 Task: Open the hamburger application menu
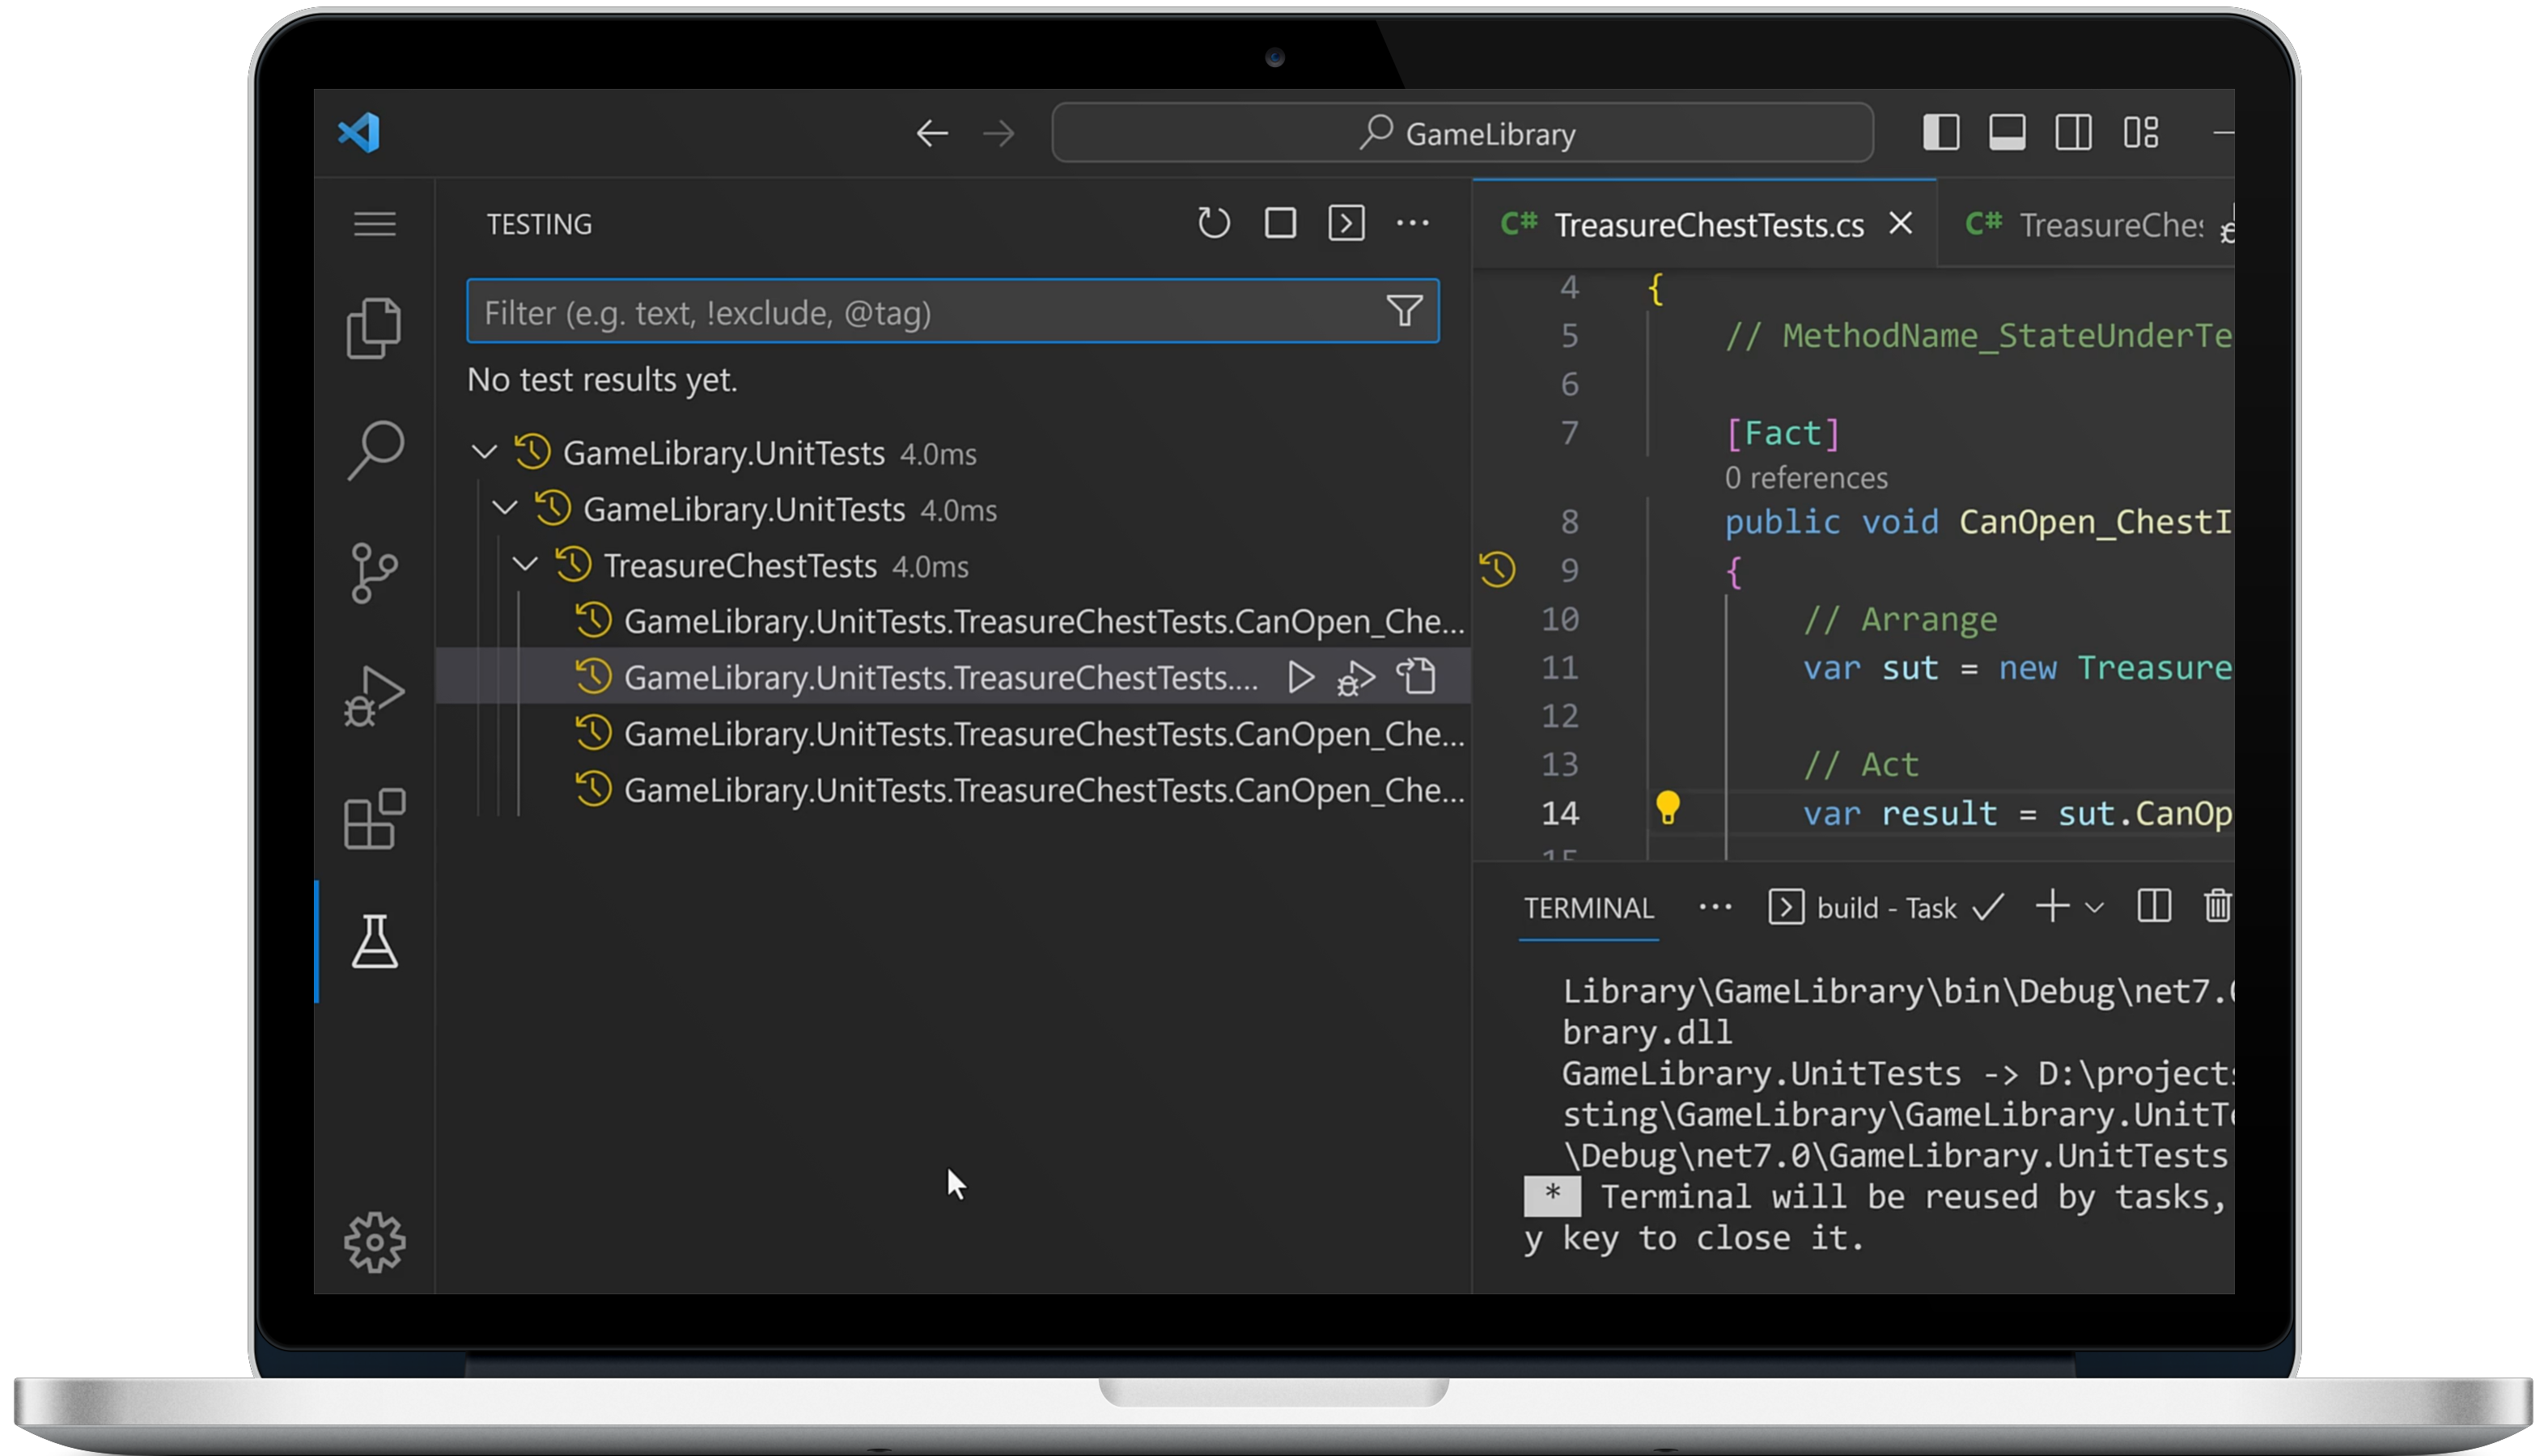point(375,224)
